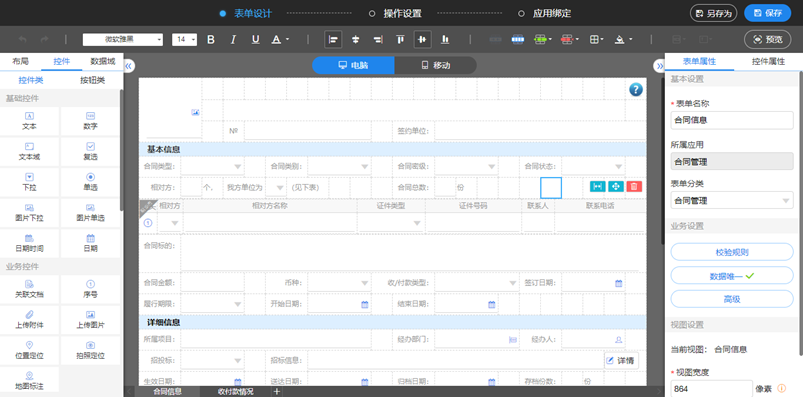Switch to 布局 layout tab
Image resolution: width=803 pixels, height=397 pixels.
click(21, 61)
